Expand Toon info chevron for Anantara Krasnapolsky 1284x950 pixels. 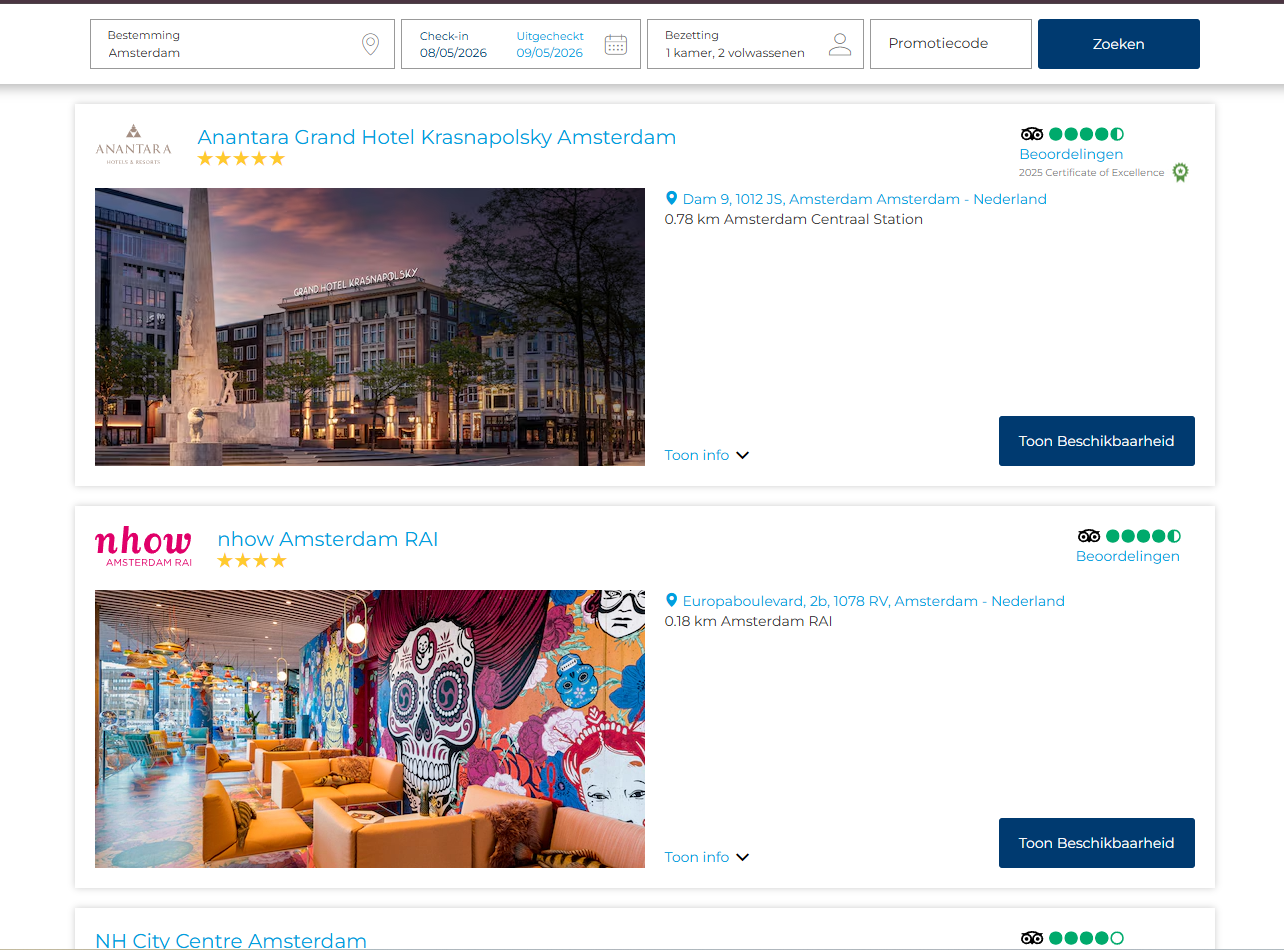pyautogui.click(x=742, y=456)
